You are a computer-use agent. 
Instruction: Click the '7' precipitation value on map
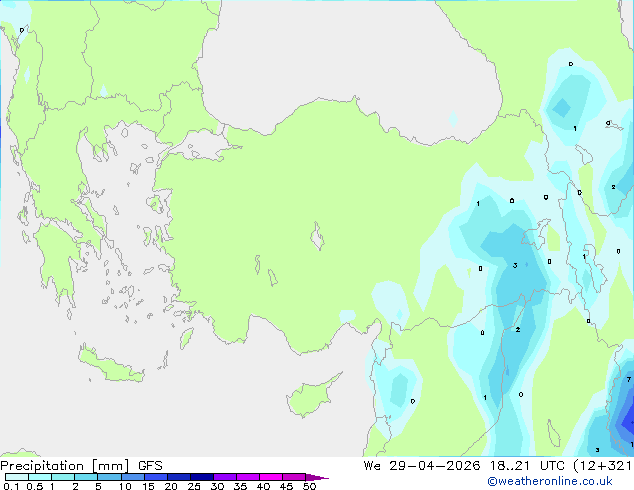click(x=629, y=379)
